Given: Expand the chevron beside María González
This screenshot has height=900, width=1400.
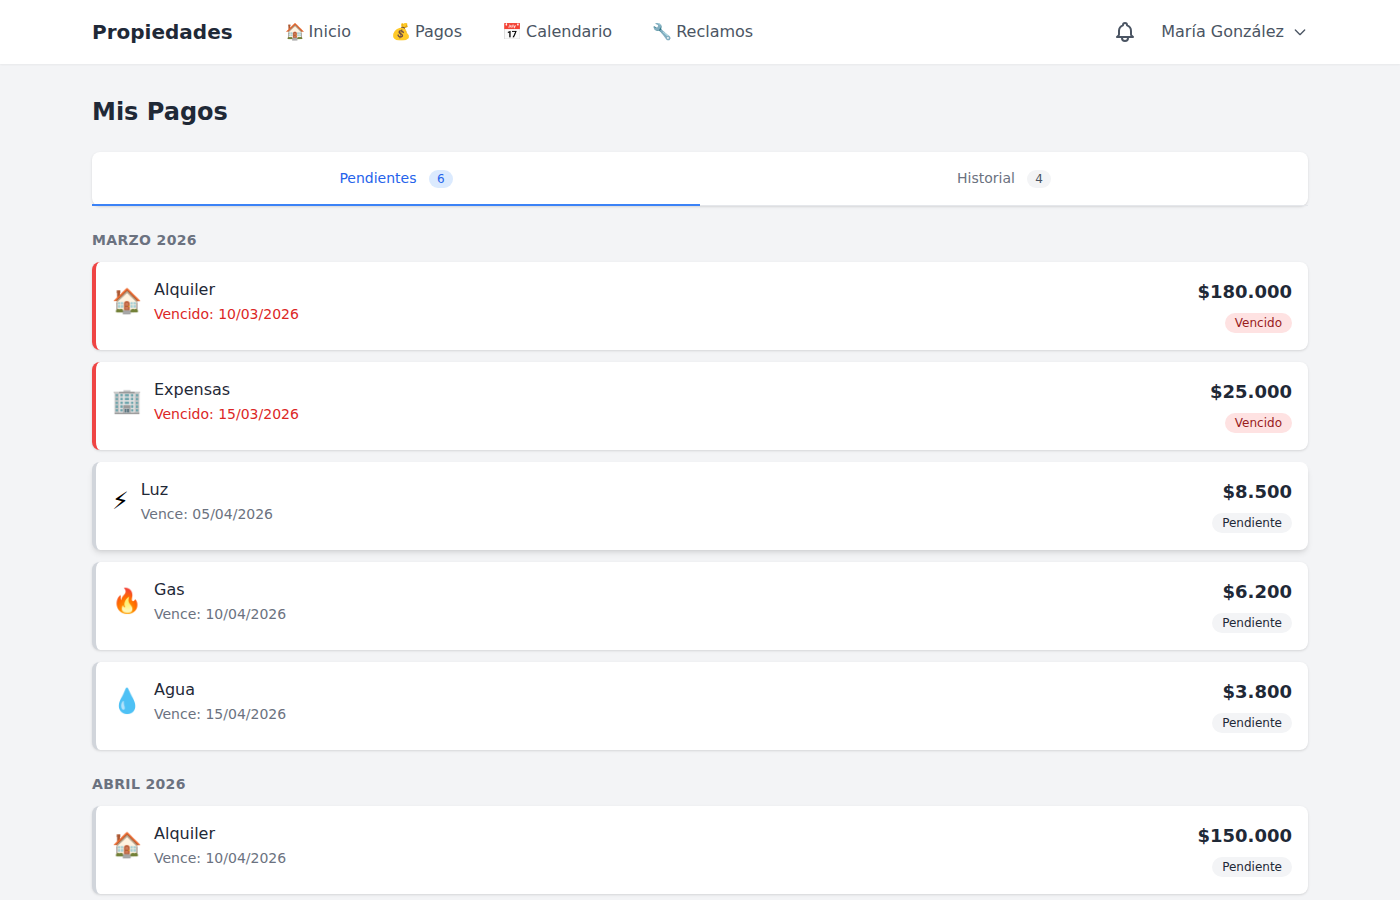Looking at the screenshot, I should click(x=1300, y=32).
